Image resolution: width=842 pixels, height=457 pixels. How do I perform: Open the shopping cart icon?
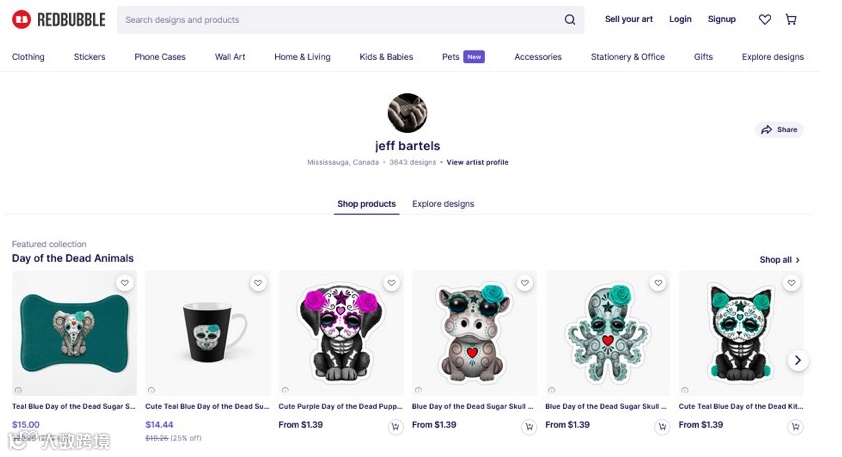click(x=791, y=19)
